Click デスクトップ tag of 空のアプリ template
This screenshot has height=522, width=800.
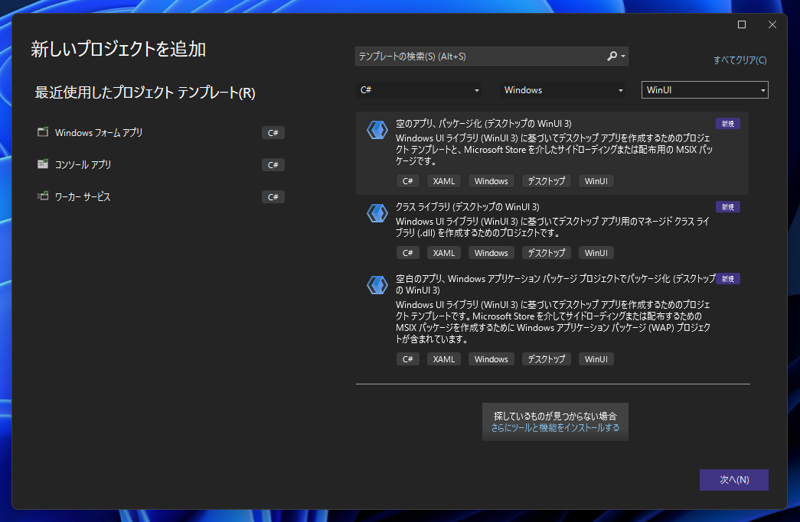click(x=546, y=181)
